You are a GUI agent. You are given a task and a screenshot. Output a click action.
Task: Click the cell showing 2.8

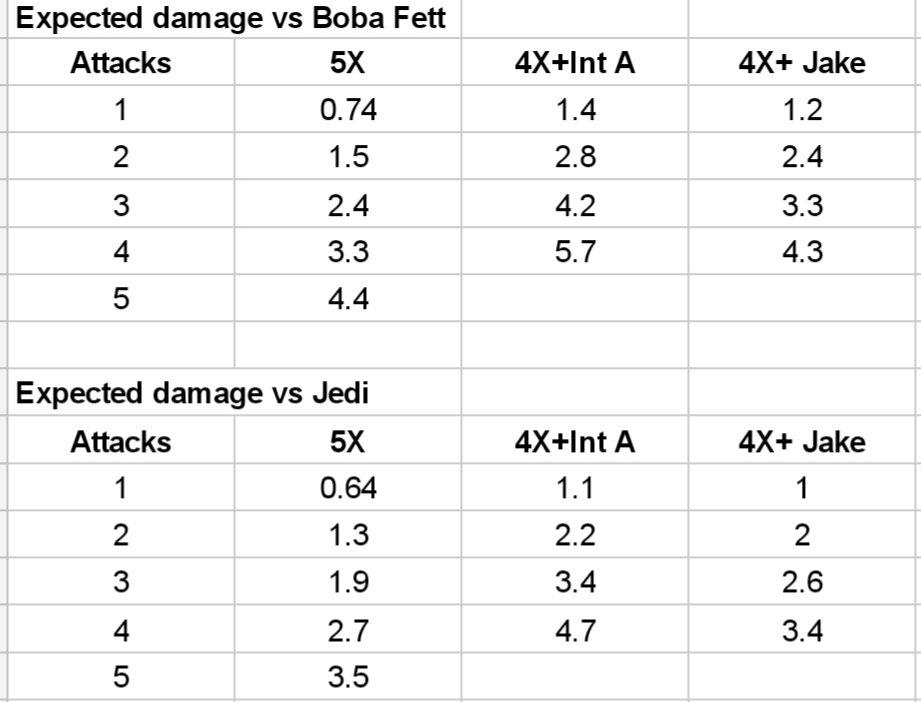(x=575, y=157)
